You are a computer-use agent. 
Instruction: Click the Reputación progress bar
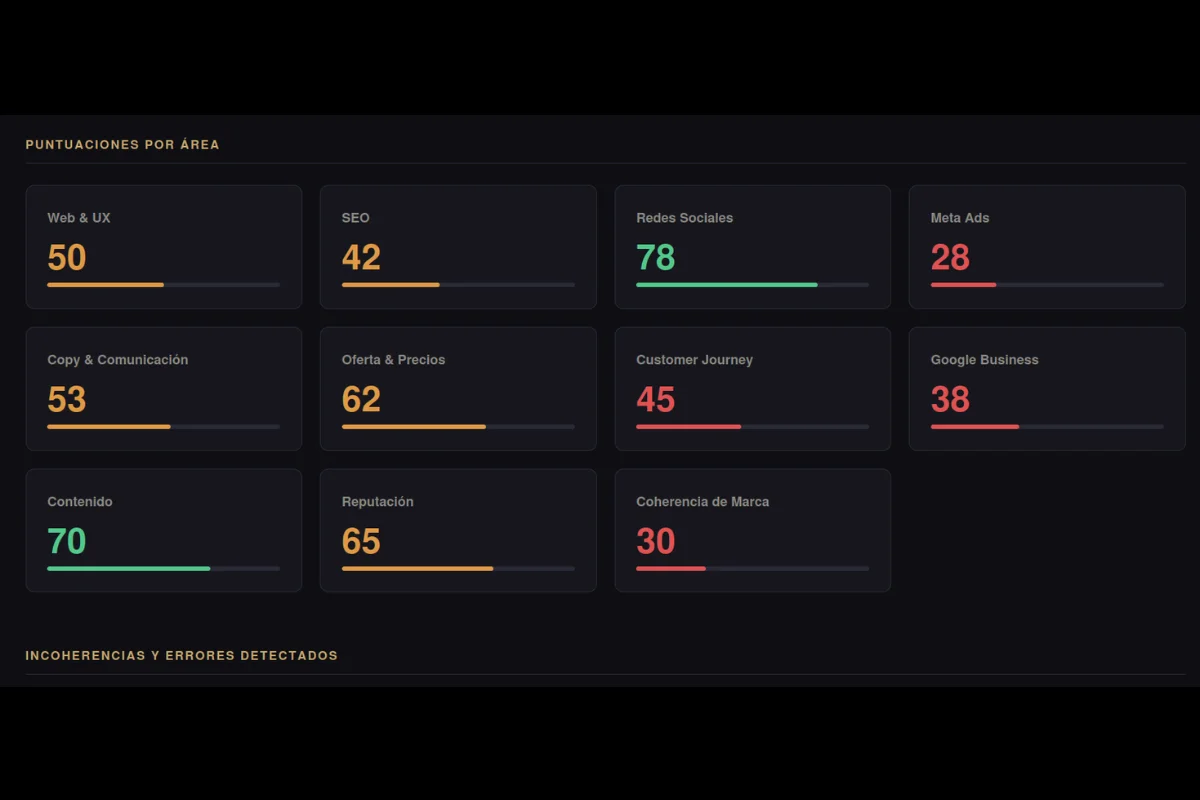pos(458,569)
